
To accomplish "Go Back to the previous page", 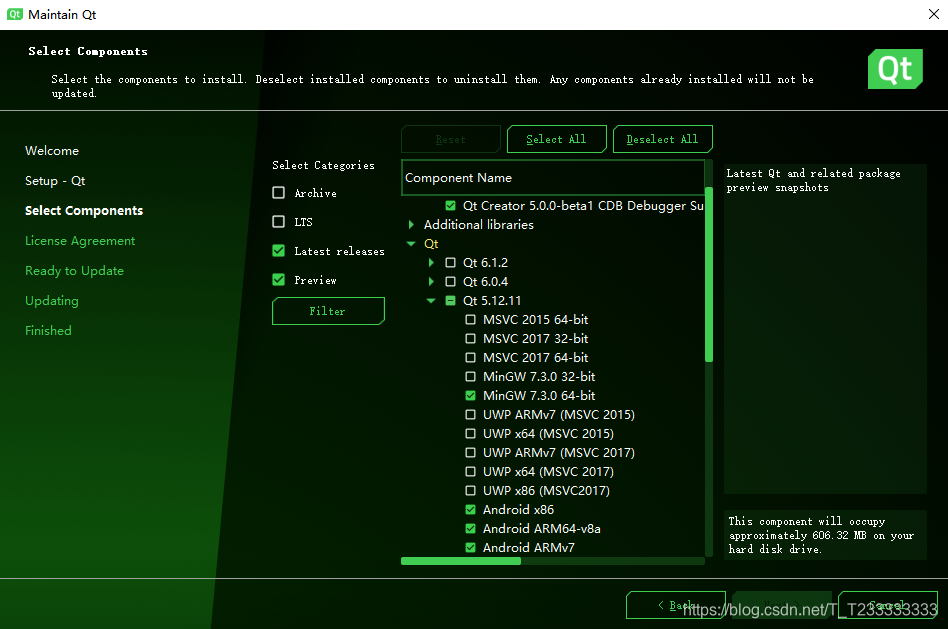I will click(676, 605).
